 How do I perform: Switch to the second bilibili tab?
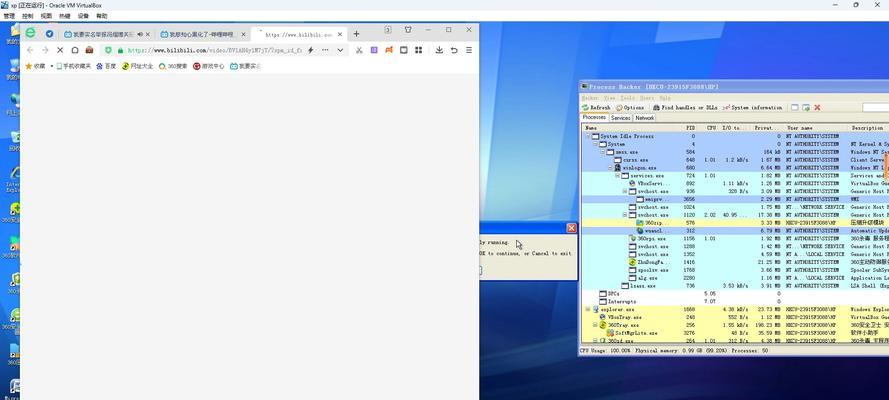[x=203, y=34]
